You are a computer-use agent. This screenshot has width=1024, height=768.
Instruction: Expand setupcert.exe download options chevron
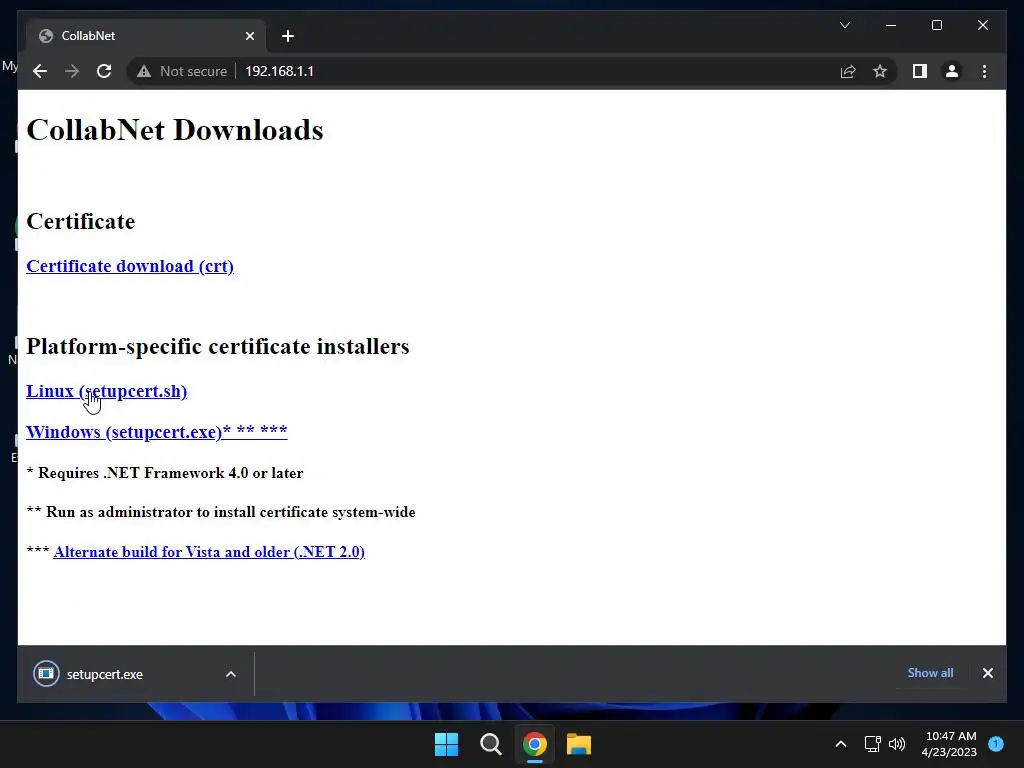click(x=231, y=674)
